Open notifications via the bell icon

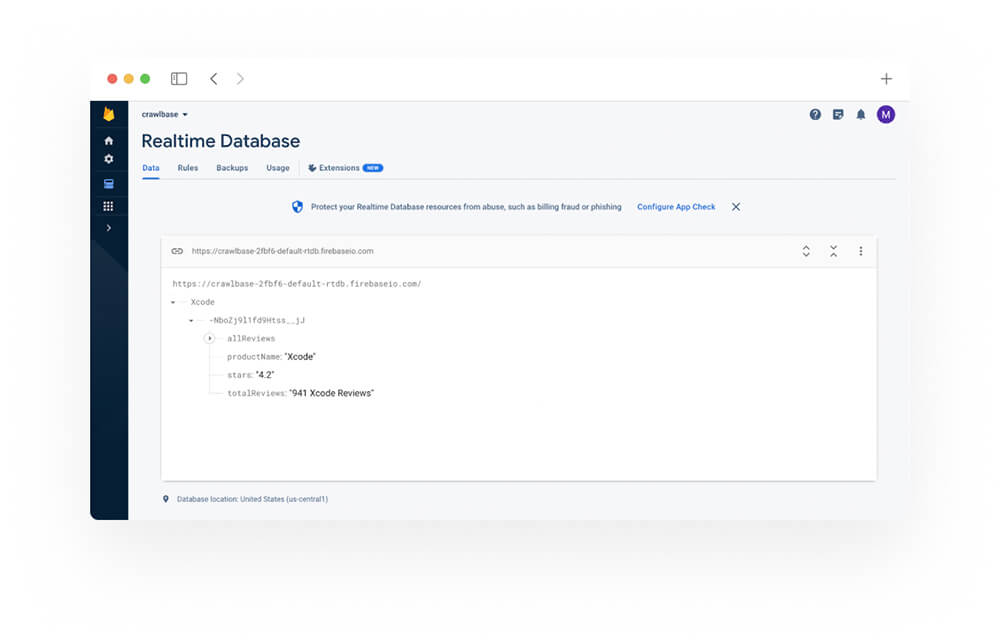861,114
